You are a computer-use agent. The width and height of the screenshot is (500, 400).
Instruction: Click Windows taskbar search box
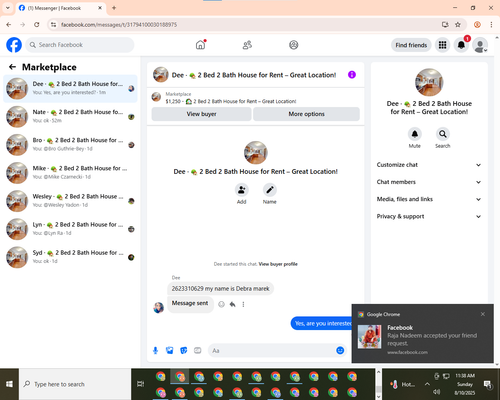coord(75,384)
